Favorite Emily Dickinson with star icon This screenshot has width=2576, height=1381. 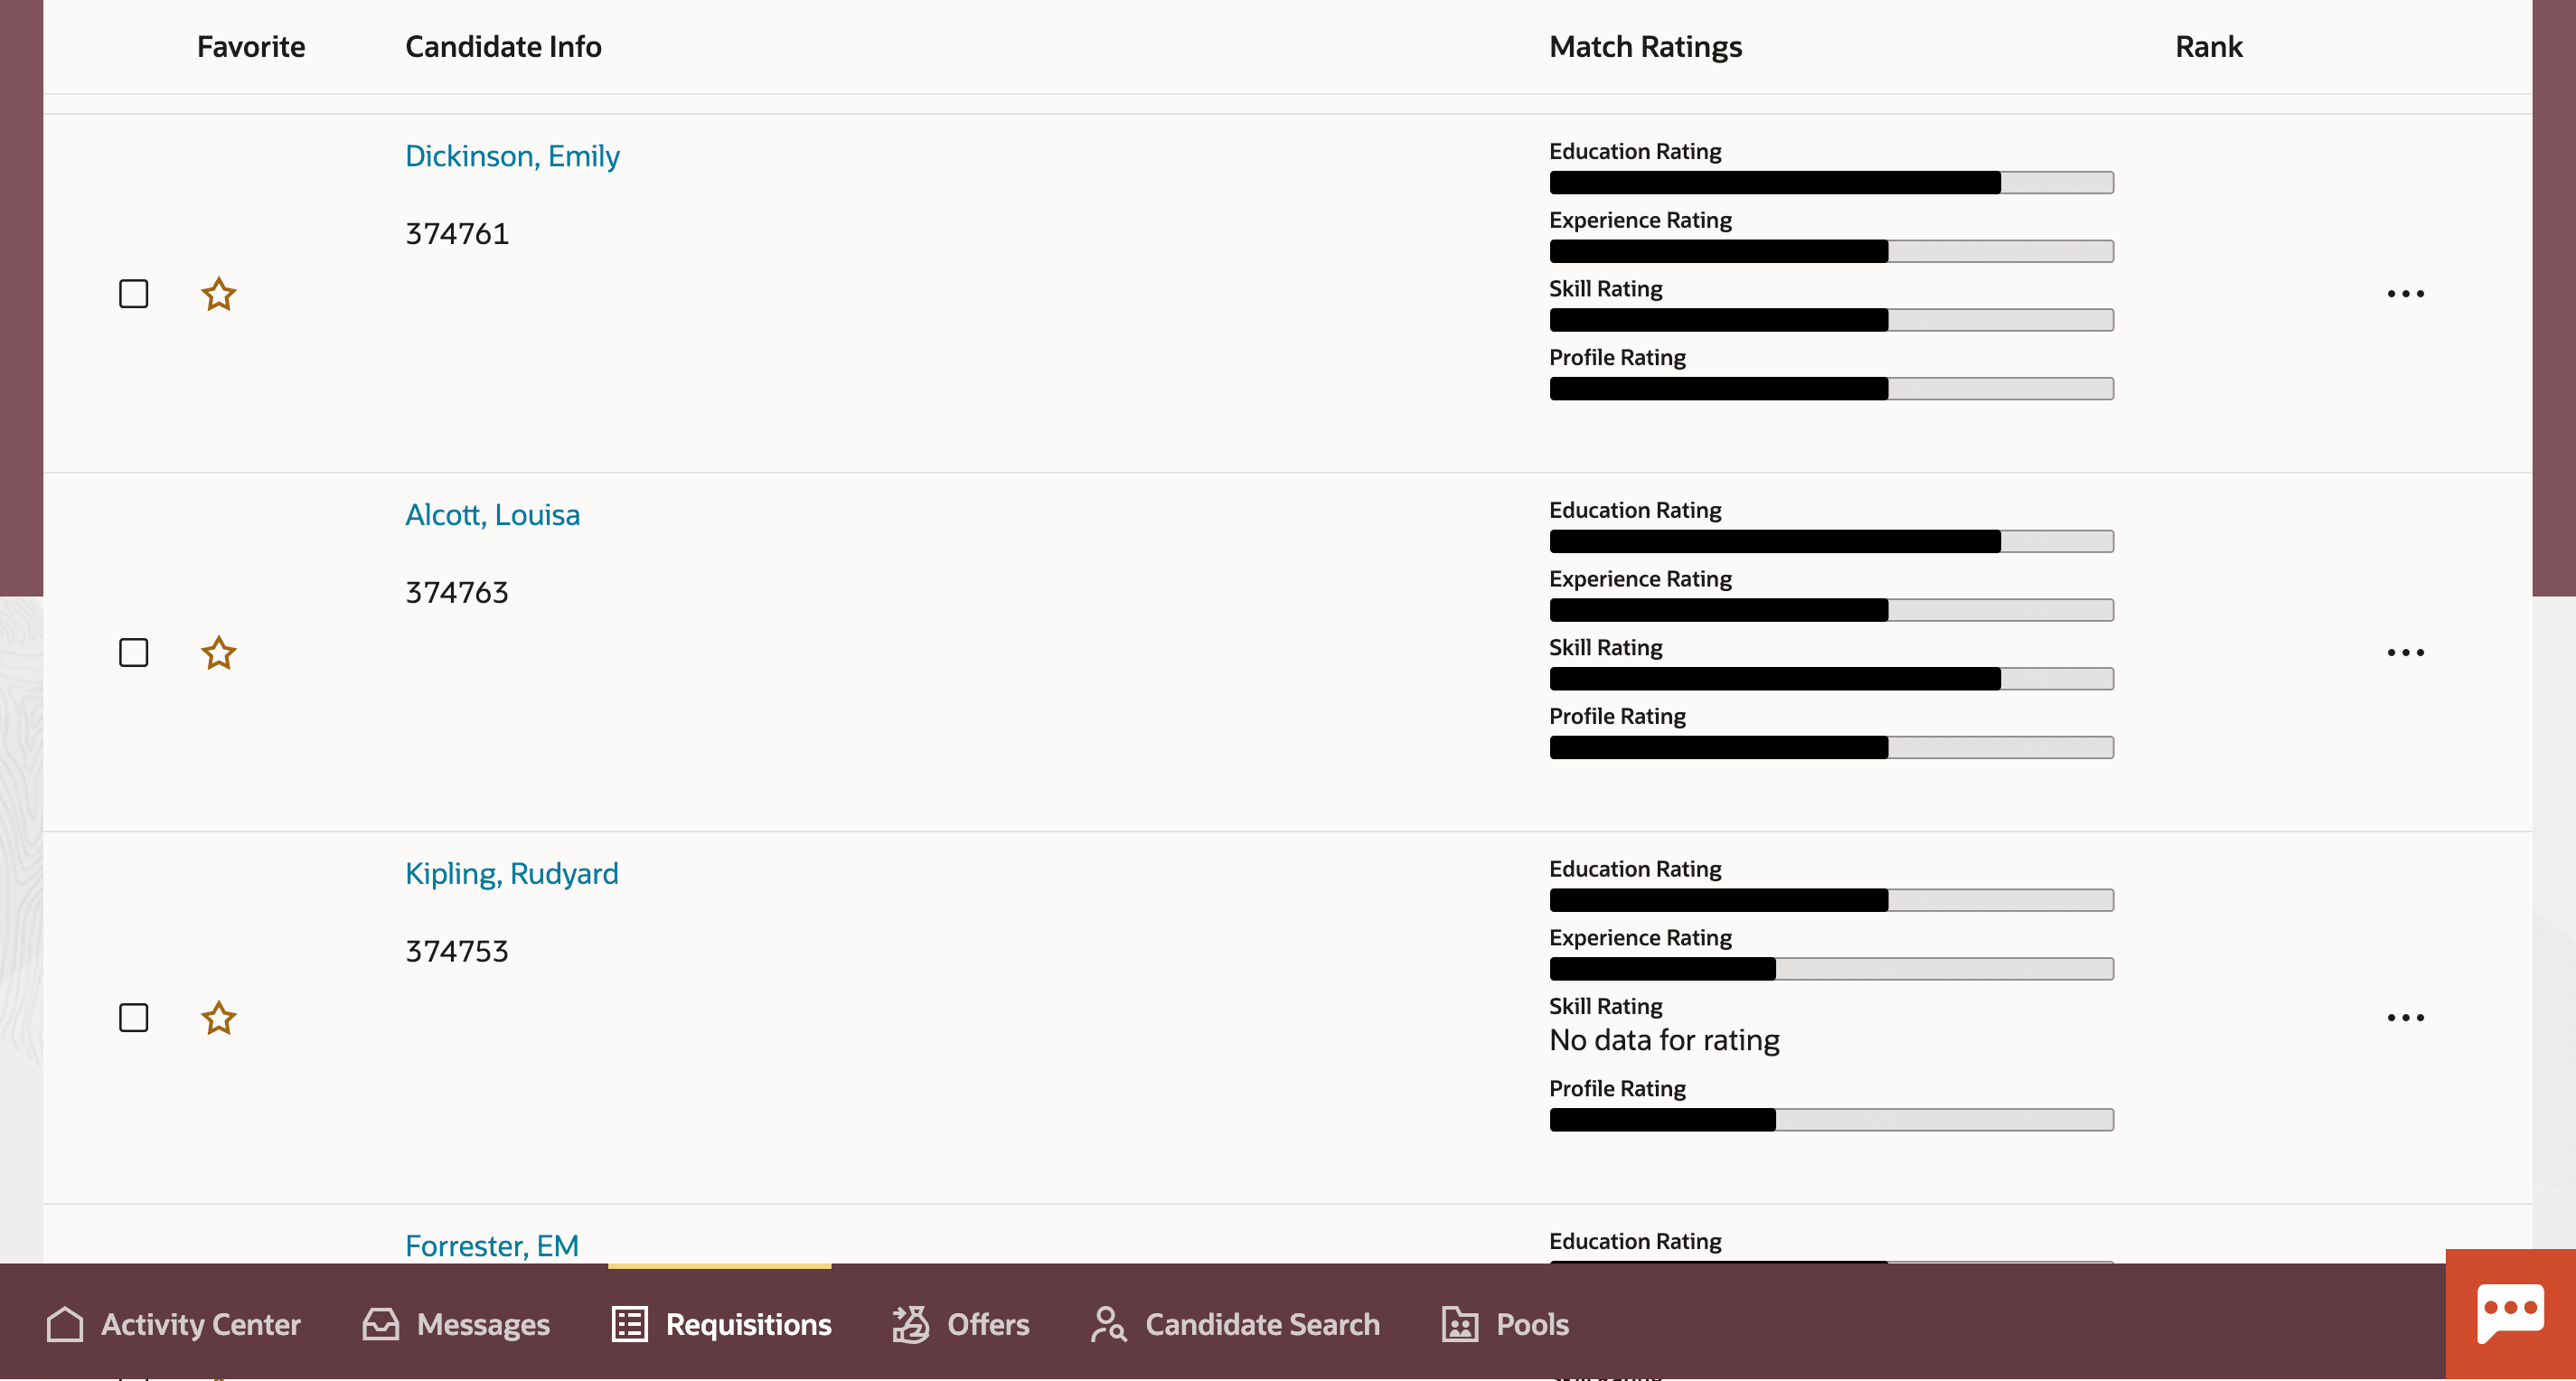218,294
